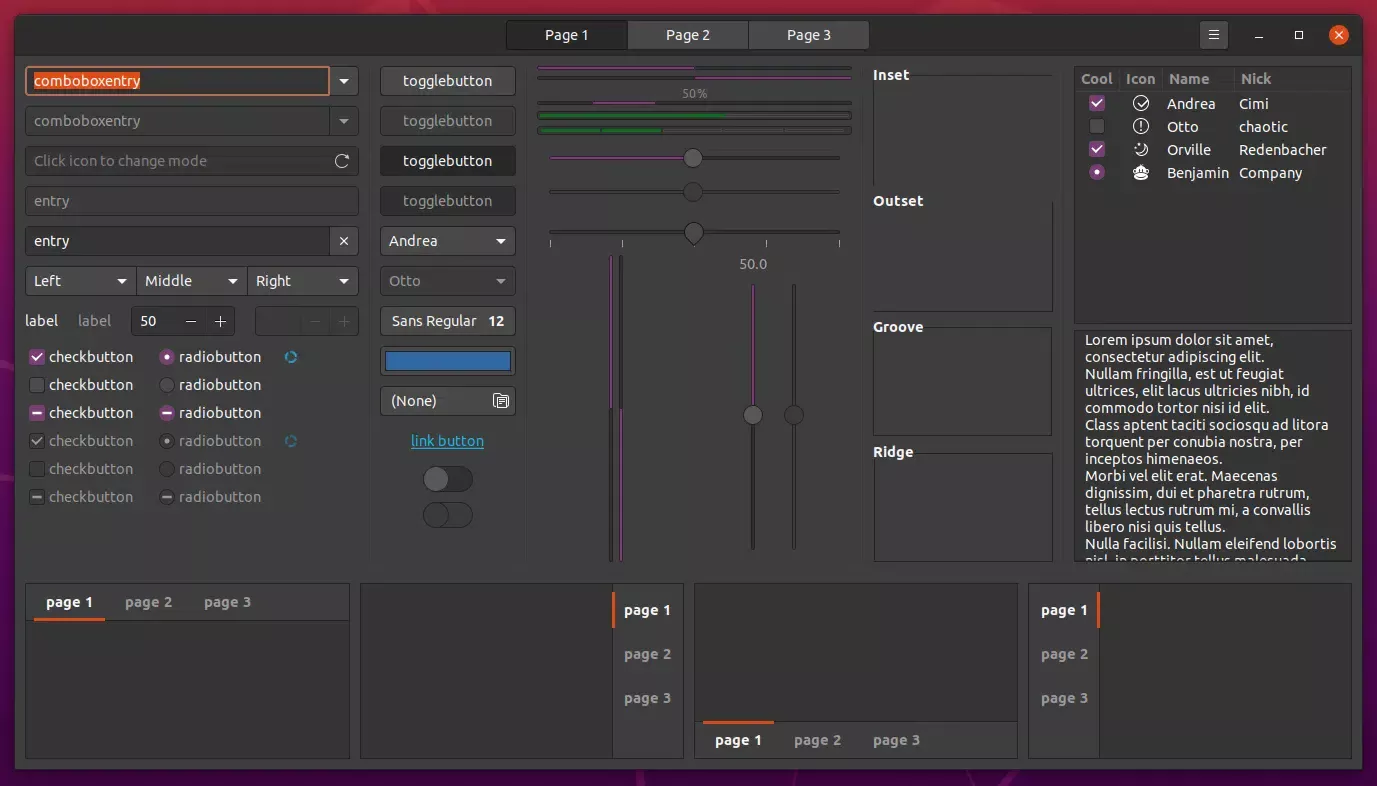Open the Right dropdown
The height and width of the screenshot is (786, 1377).
point(303,281)
